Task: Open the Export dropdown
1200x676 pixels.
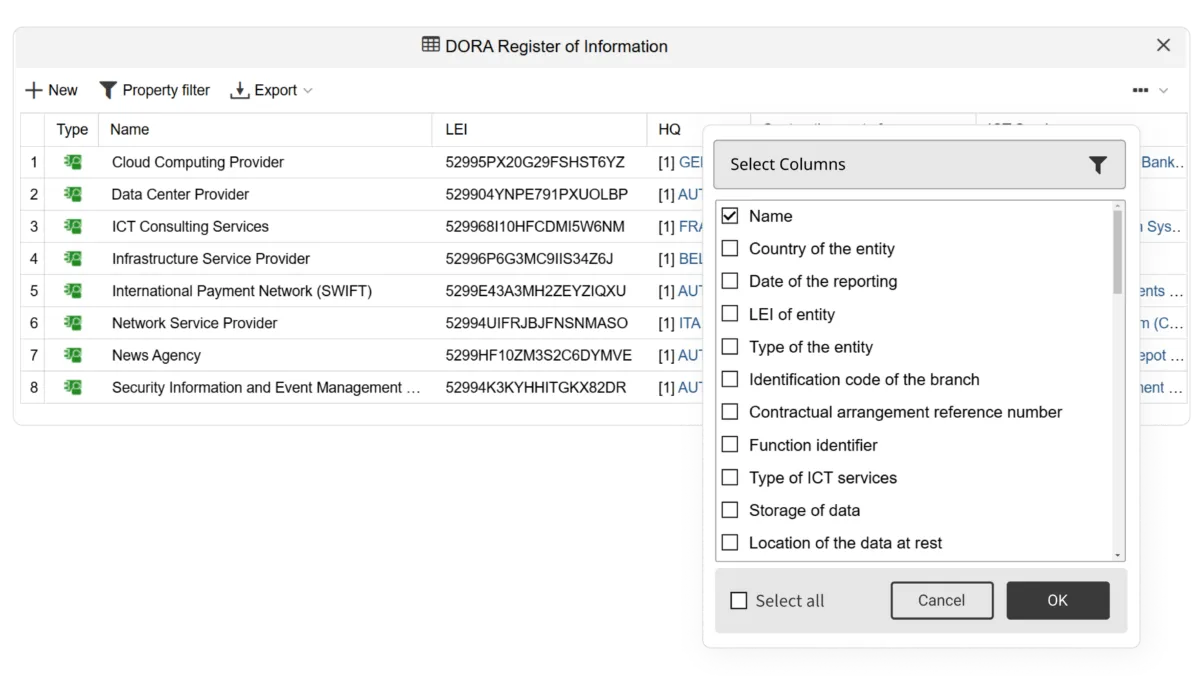Action: (271, 90)
